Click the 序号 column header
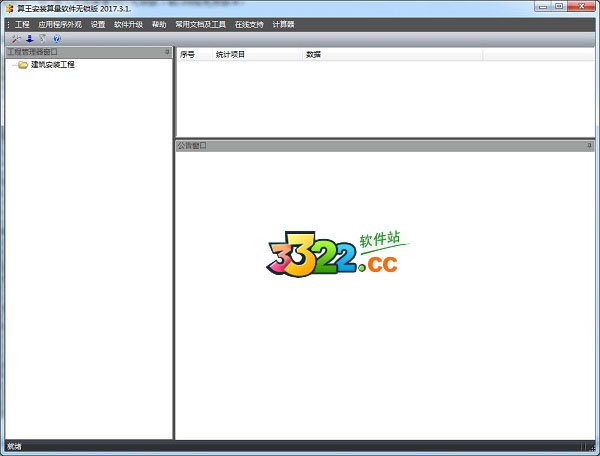 194,55
